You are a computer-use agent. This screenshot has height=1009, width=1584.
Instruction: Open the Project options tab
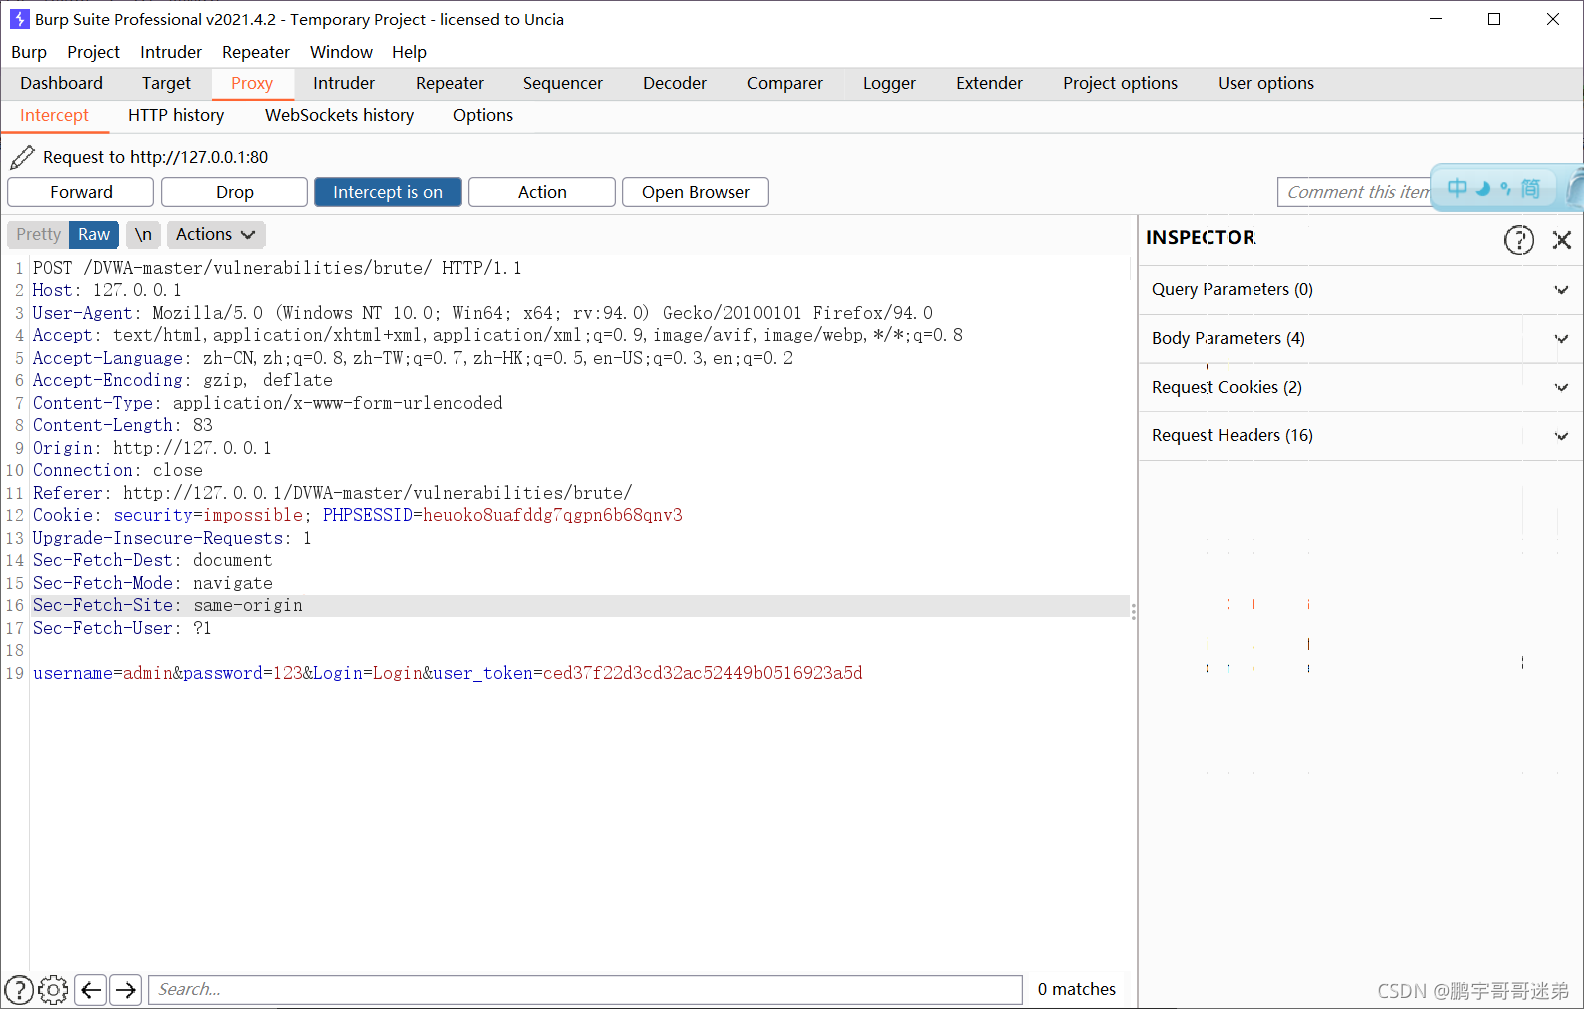coord(1120,83)
